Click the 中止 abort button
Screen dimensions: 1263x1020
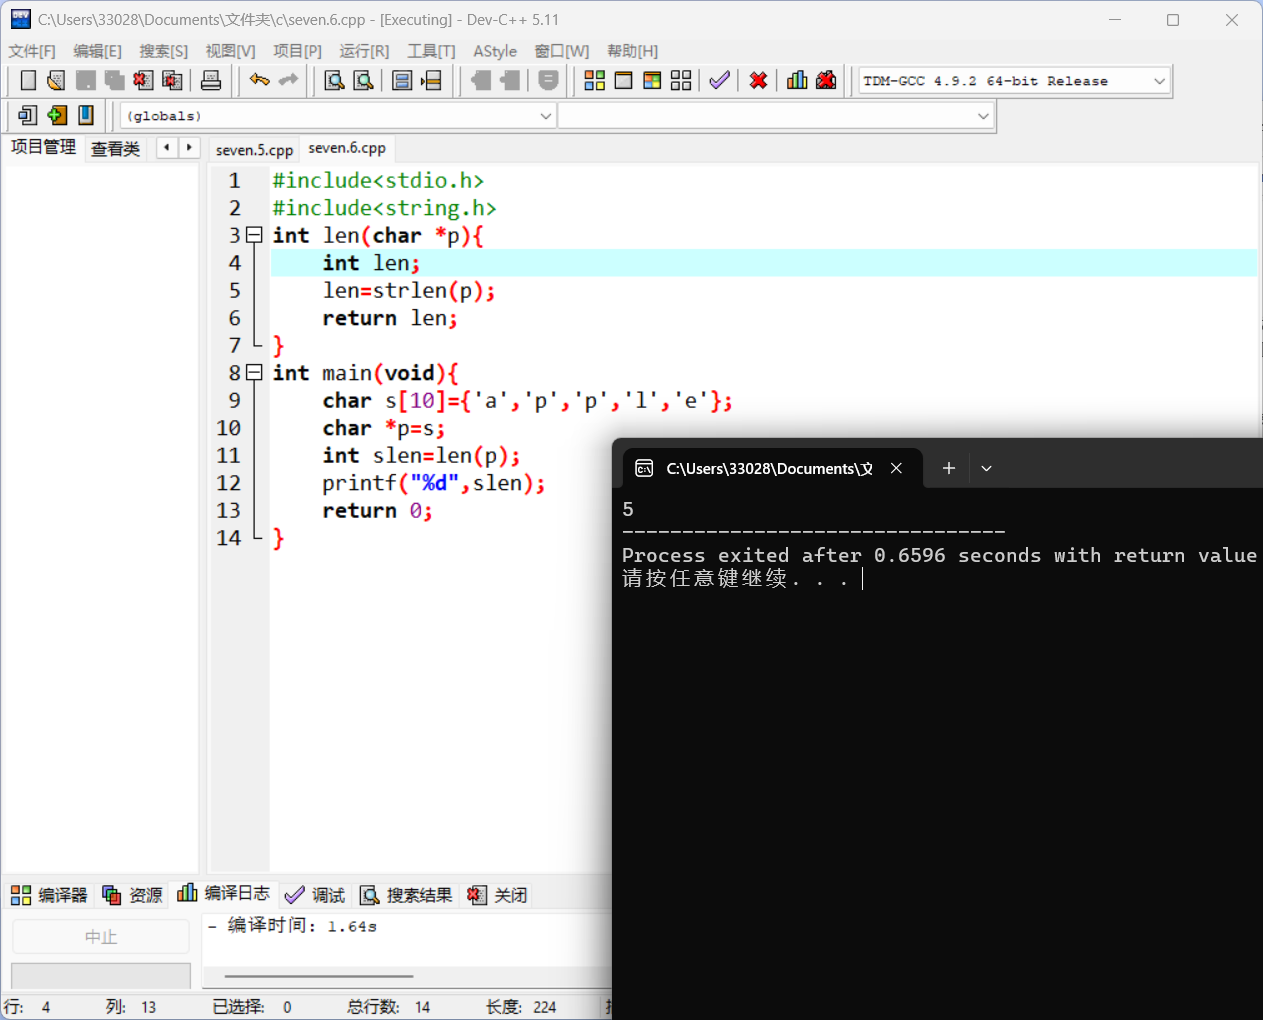coord(101,937)
